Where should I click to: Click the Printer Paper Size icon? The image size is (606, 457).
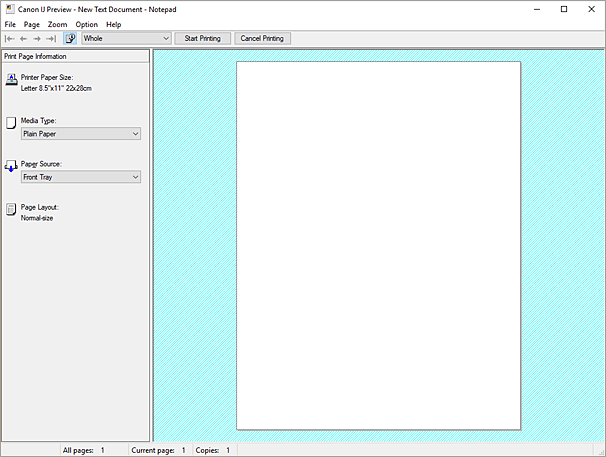(x=12, y=81)
